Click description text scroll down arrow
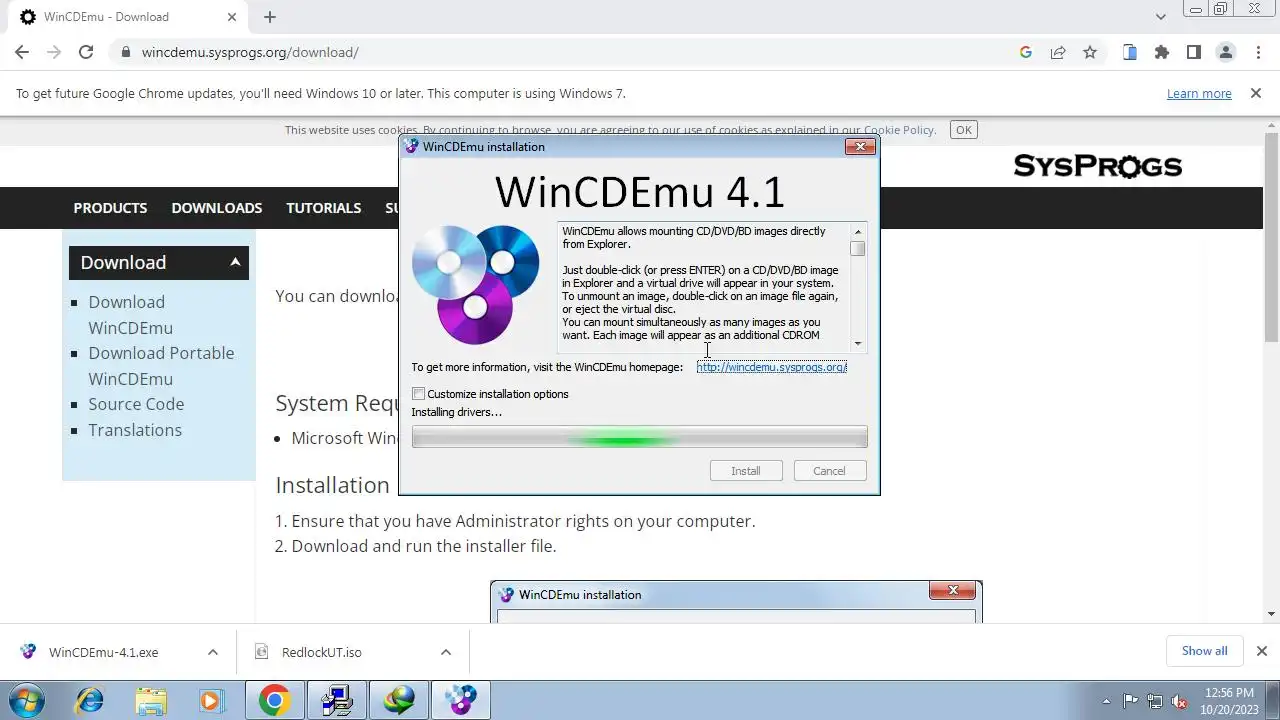This screenshot has width=1280, height=720. pos(857,343)
